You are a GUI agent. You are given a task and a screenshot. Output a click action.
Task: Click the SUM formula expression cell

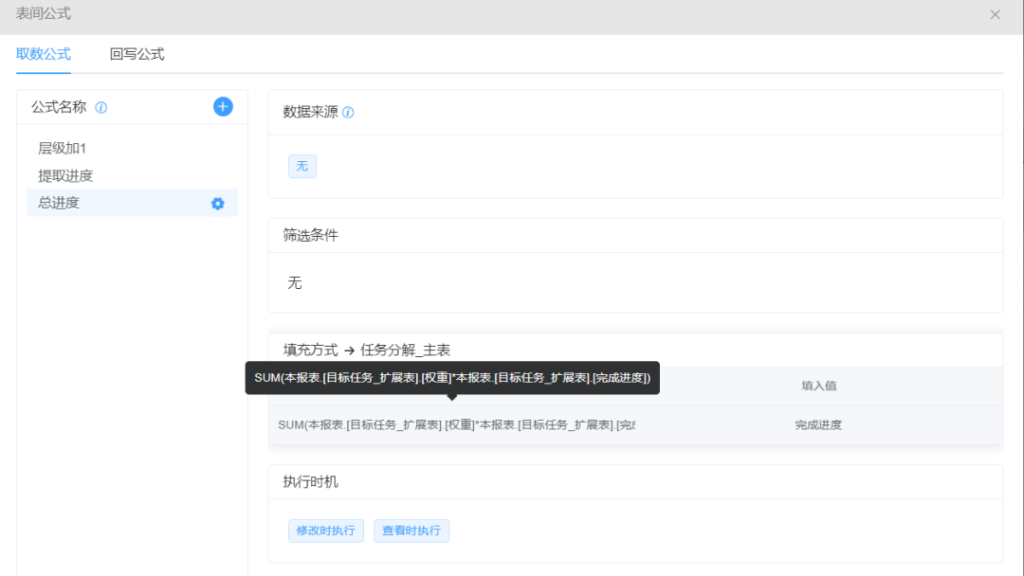(x=456, y=425)
